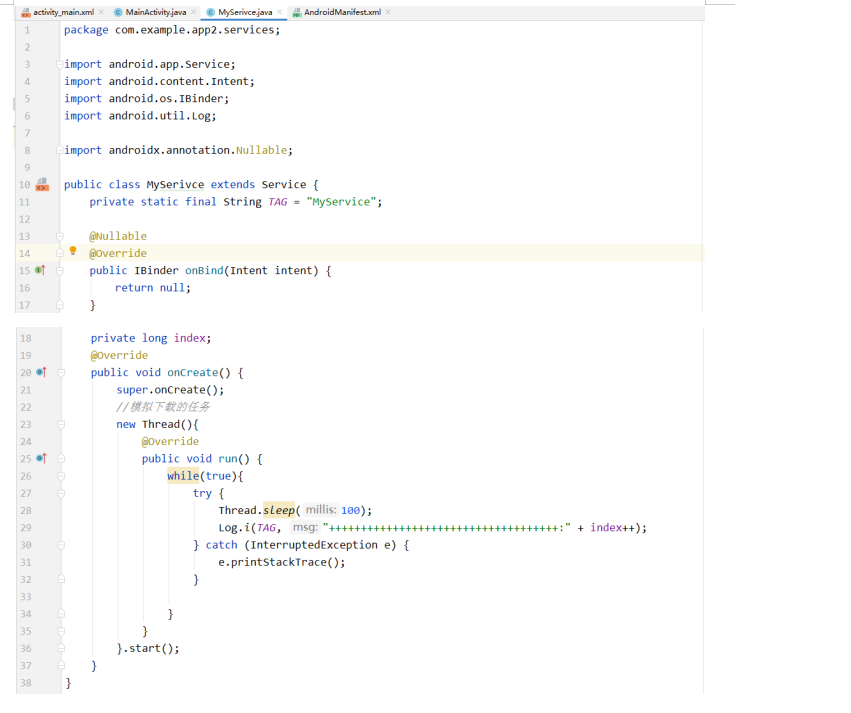Click the 'return null;' statement

tap(153, 288)
